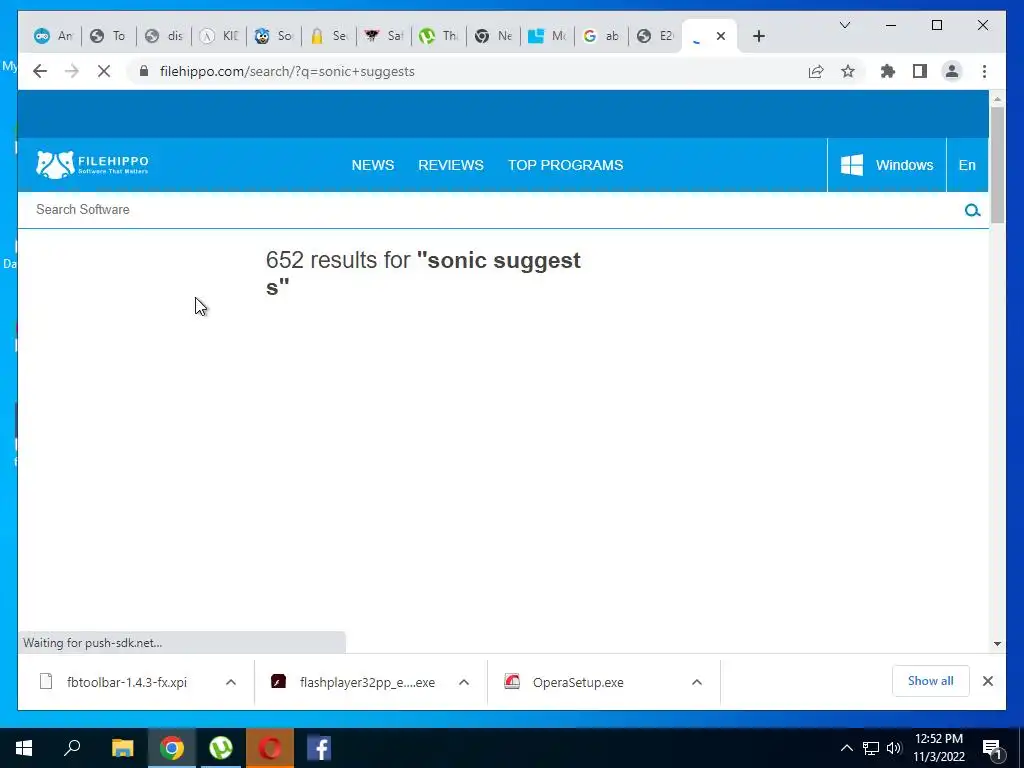Open the Windows platform selector
This screenshot has height=768, width=1024.
pyautogui.click(x=886, y=165)
